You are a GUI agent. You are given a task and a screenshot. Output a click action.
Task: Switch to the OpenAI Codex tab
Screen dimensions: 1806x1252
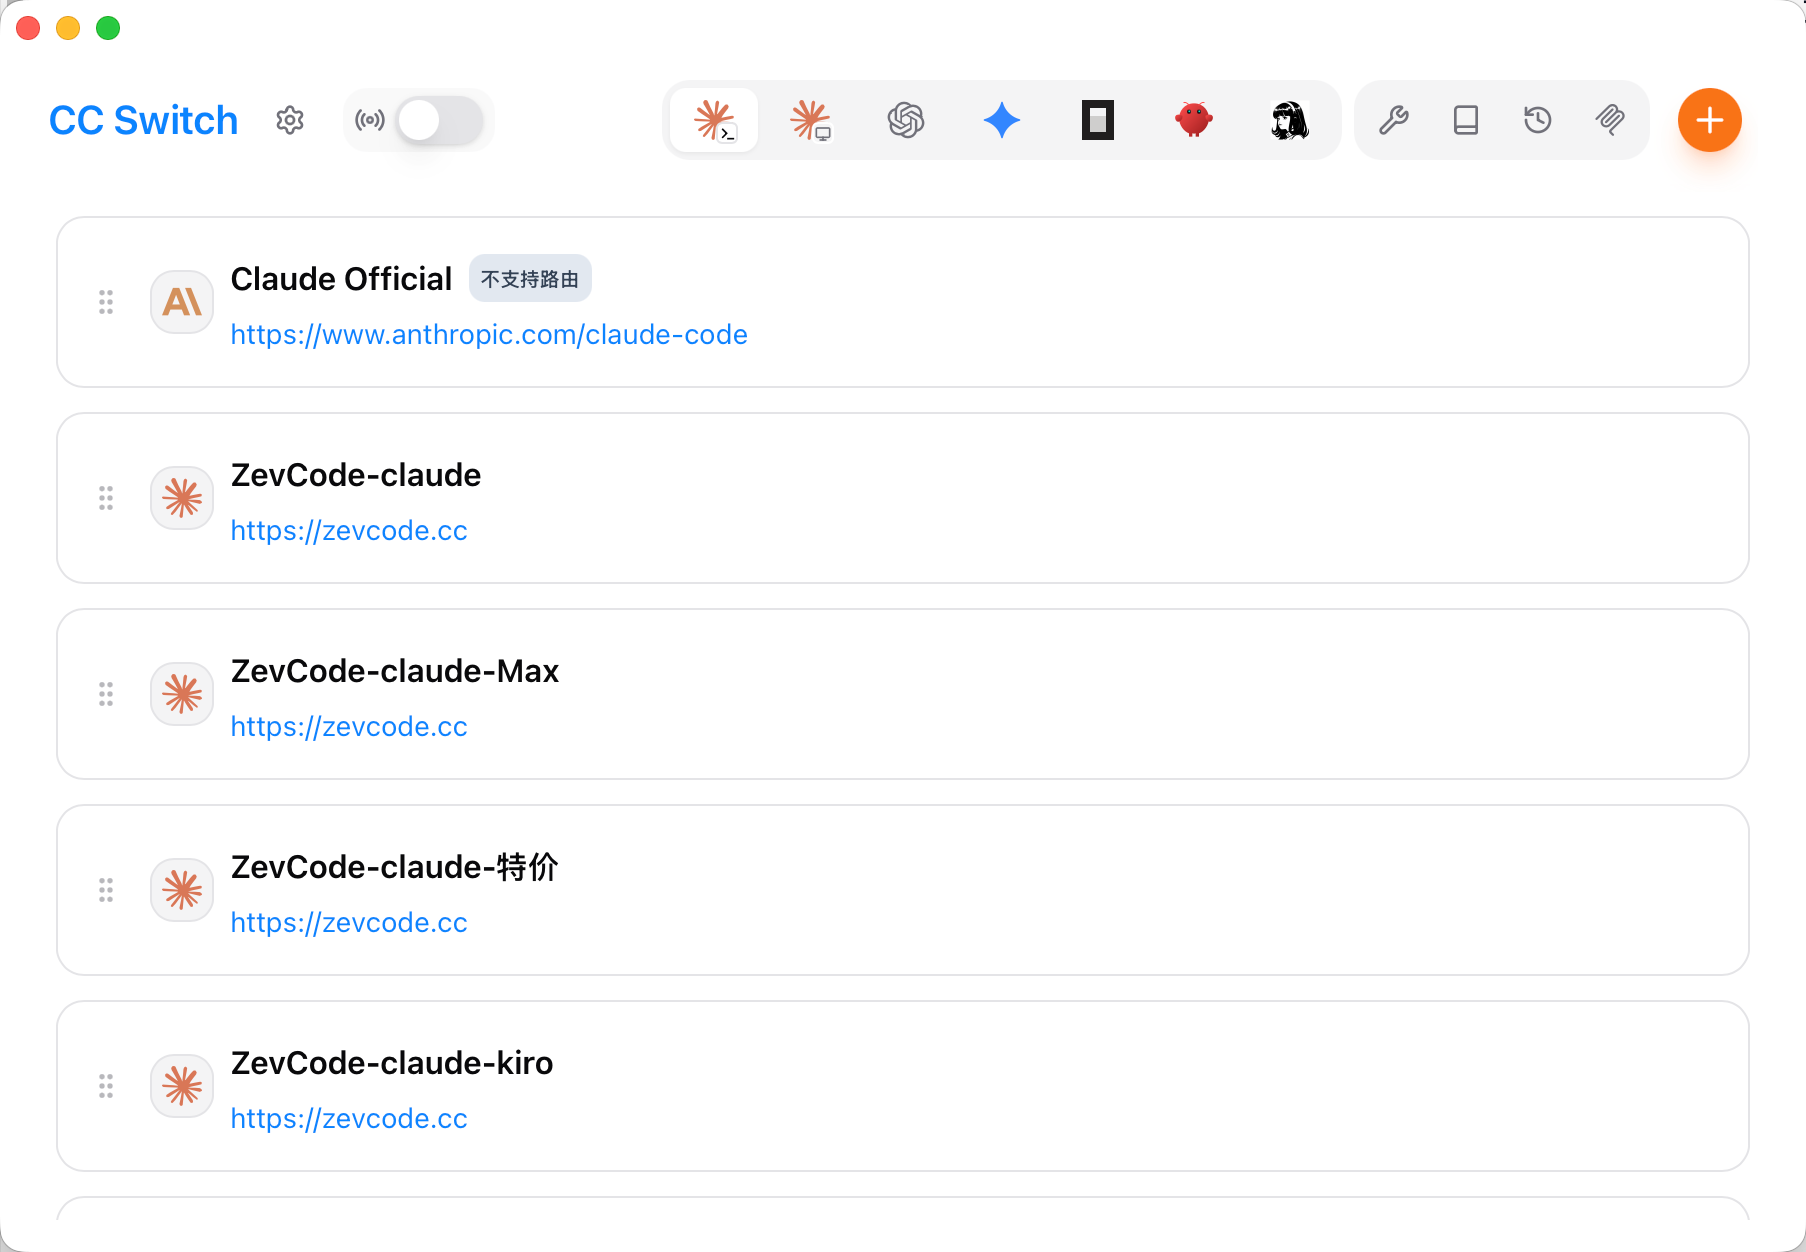[x=906, y=120]
